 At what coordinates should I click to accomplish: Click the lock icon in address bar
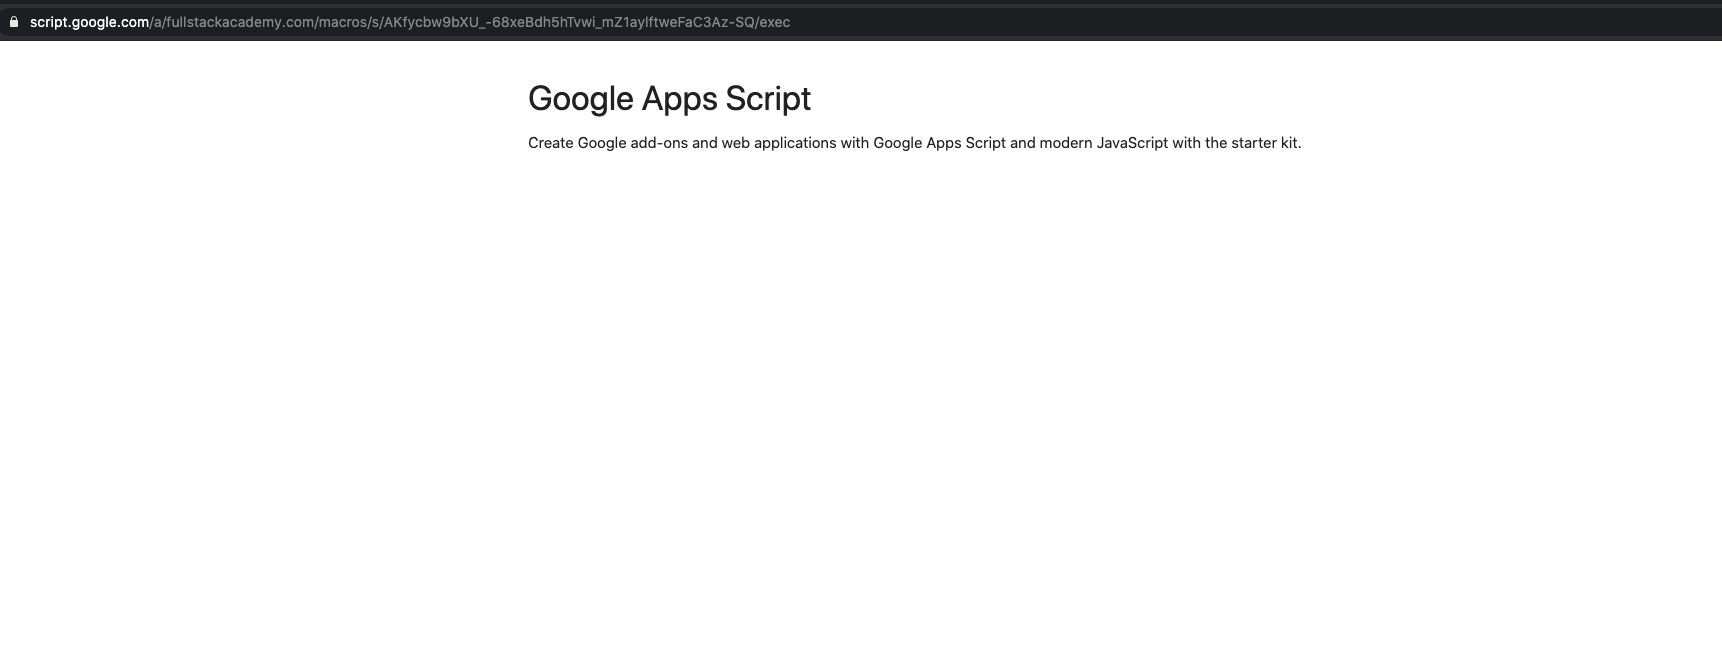pos(14,22)
